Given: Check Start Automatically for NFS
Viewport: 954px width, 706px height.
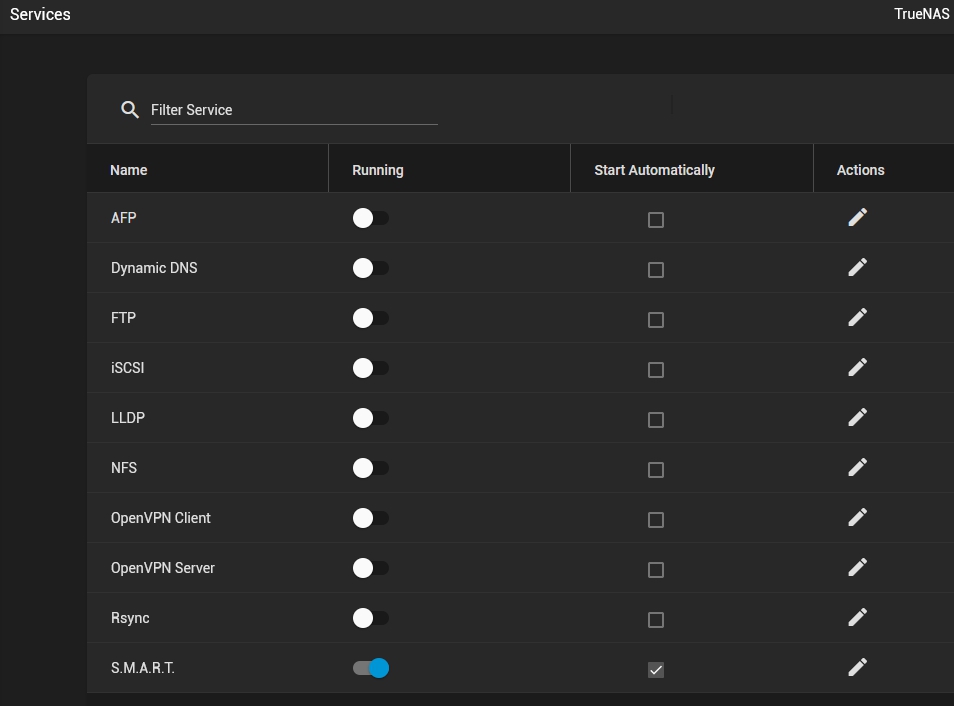Looking at the screenshot, I should pyautogui.click(x=655, y=470).
